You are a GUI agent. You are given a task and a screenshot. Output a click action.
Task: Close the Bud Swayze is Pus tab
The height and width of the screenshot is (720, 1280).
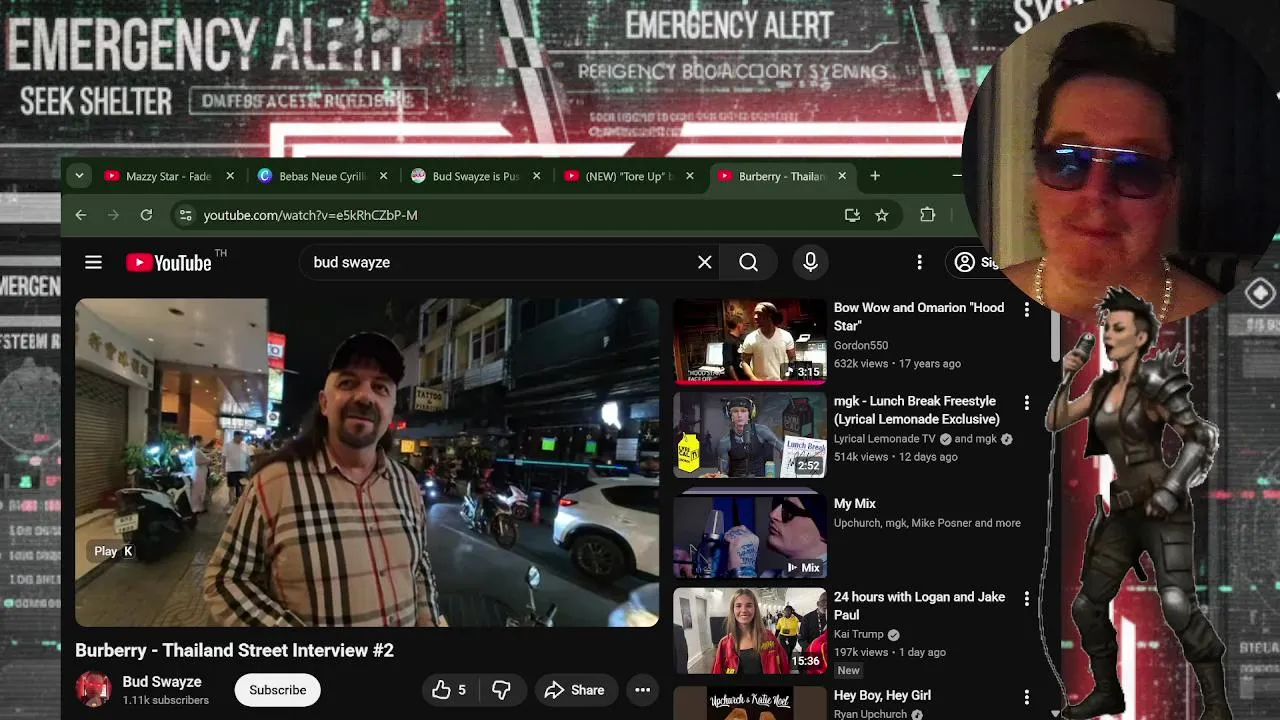(x=536, y=176)
